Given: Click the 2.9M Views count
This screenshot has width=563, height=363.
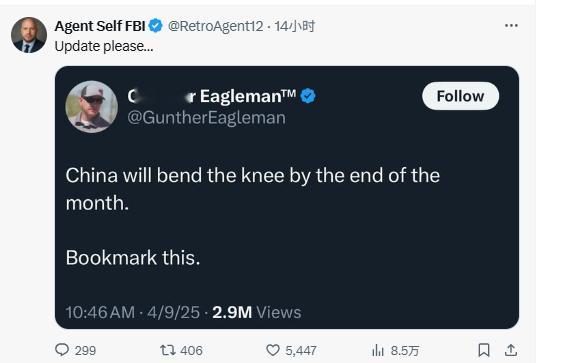Looking at the screenshot, I should click(x=257, y=312).
